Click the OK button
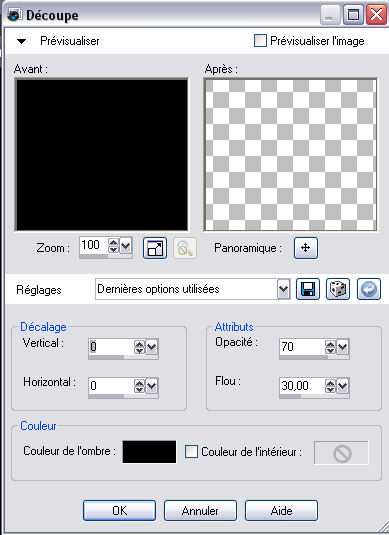 (119, 510)
